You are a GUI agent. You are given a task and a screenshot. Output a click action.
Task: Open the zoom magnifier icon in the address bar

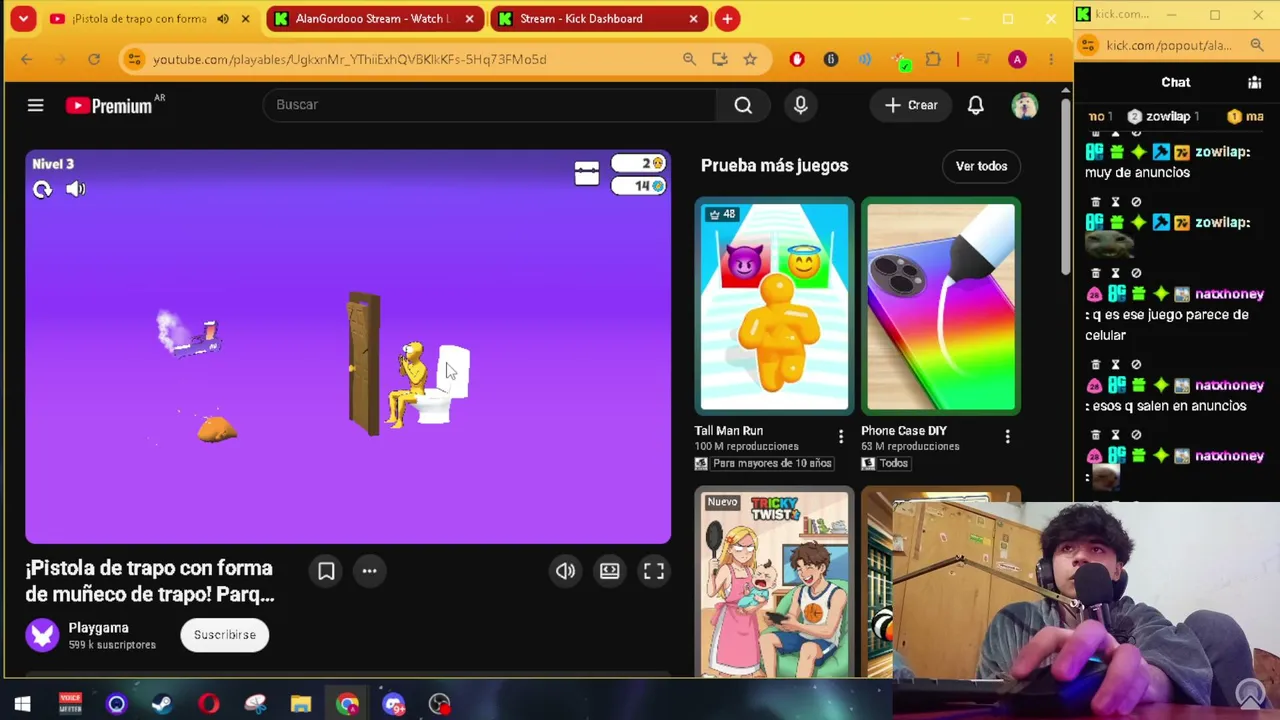[x=689, y=60]
